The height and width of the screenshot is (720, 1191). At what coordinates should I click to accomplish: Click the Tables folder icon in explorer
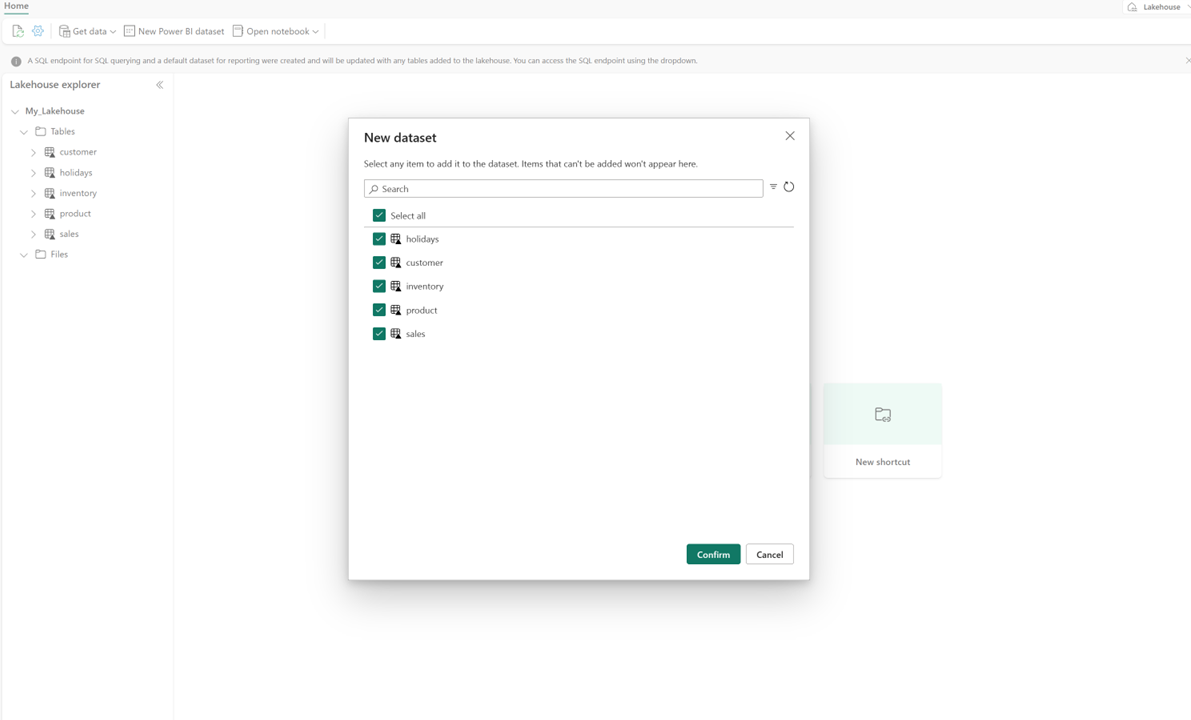pos(41,131)
